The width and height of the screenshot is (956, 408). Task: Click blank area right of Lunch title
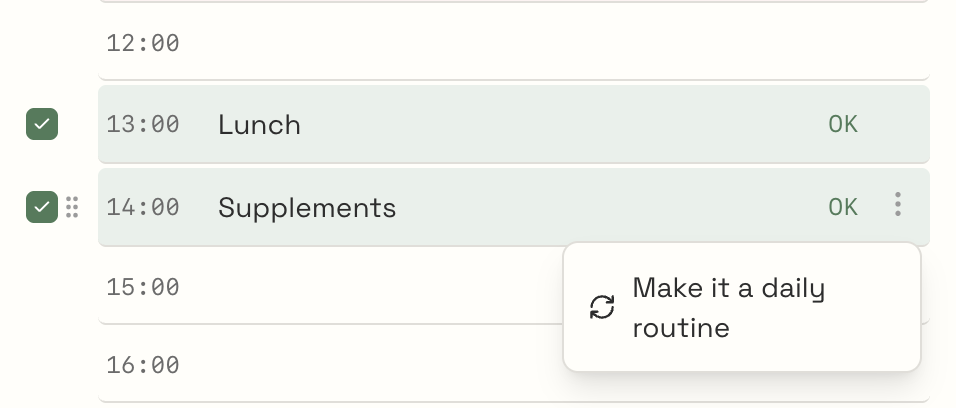[550, 125]
